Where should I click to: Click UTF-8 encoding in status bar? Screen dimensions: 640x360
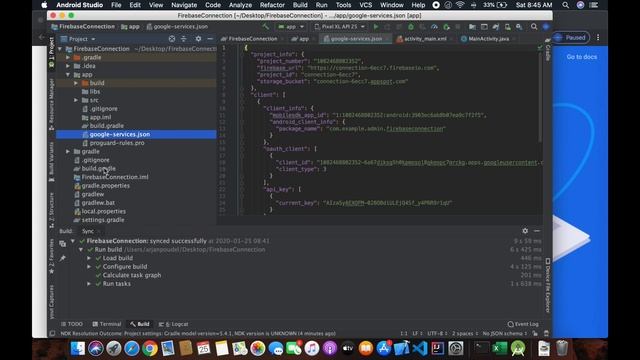tap(437, 333)
